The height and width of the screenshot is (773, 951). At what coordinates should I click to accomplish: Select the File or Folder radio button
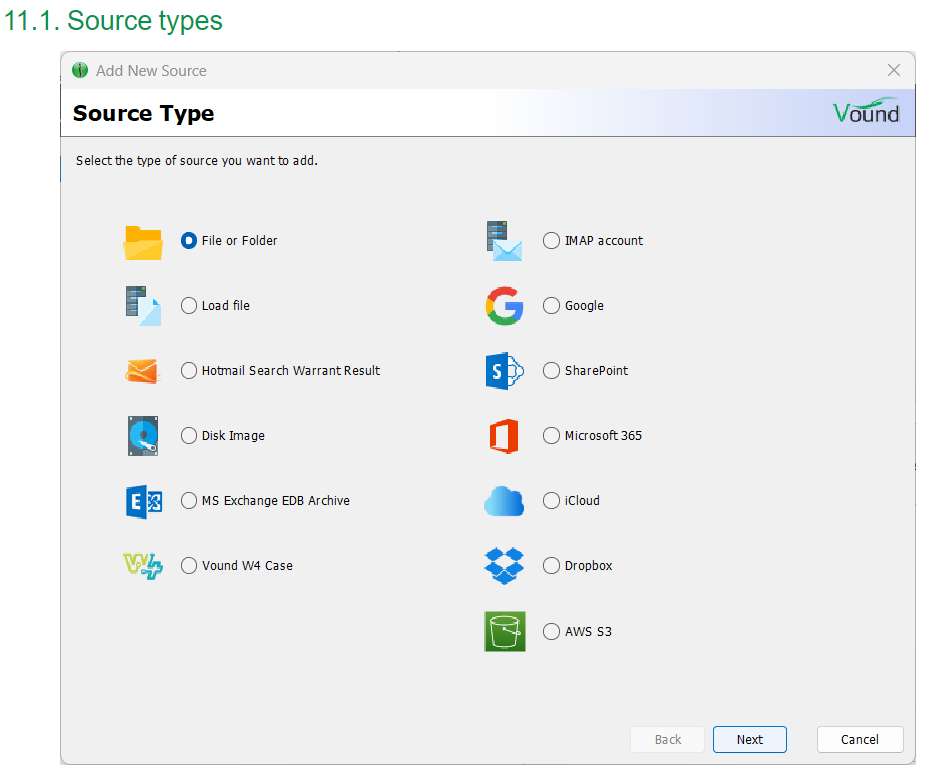click(x=189, y=241)
